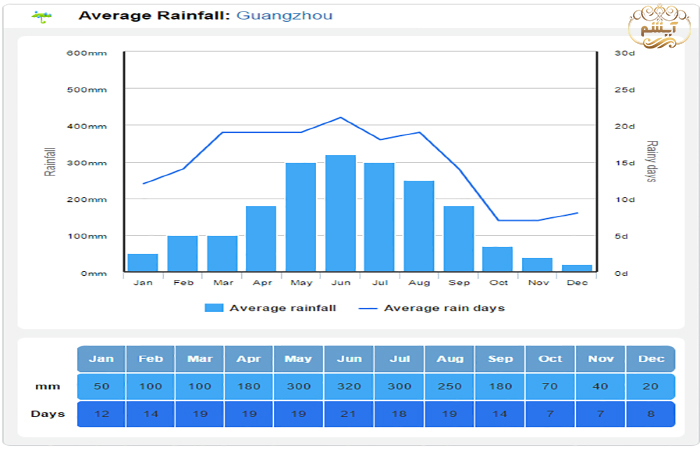The width and height of the screenshot is (700, 450).
Task: Click the weather icon beside the Average Rainfall title
Action: [41, 16]
